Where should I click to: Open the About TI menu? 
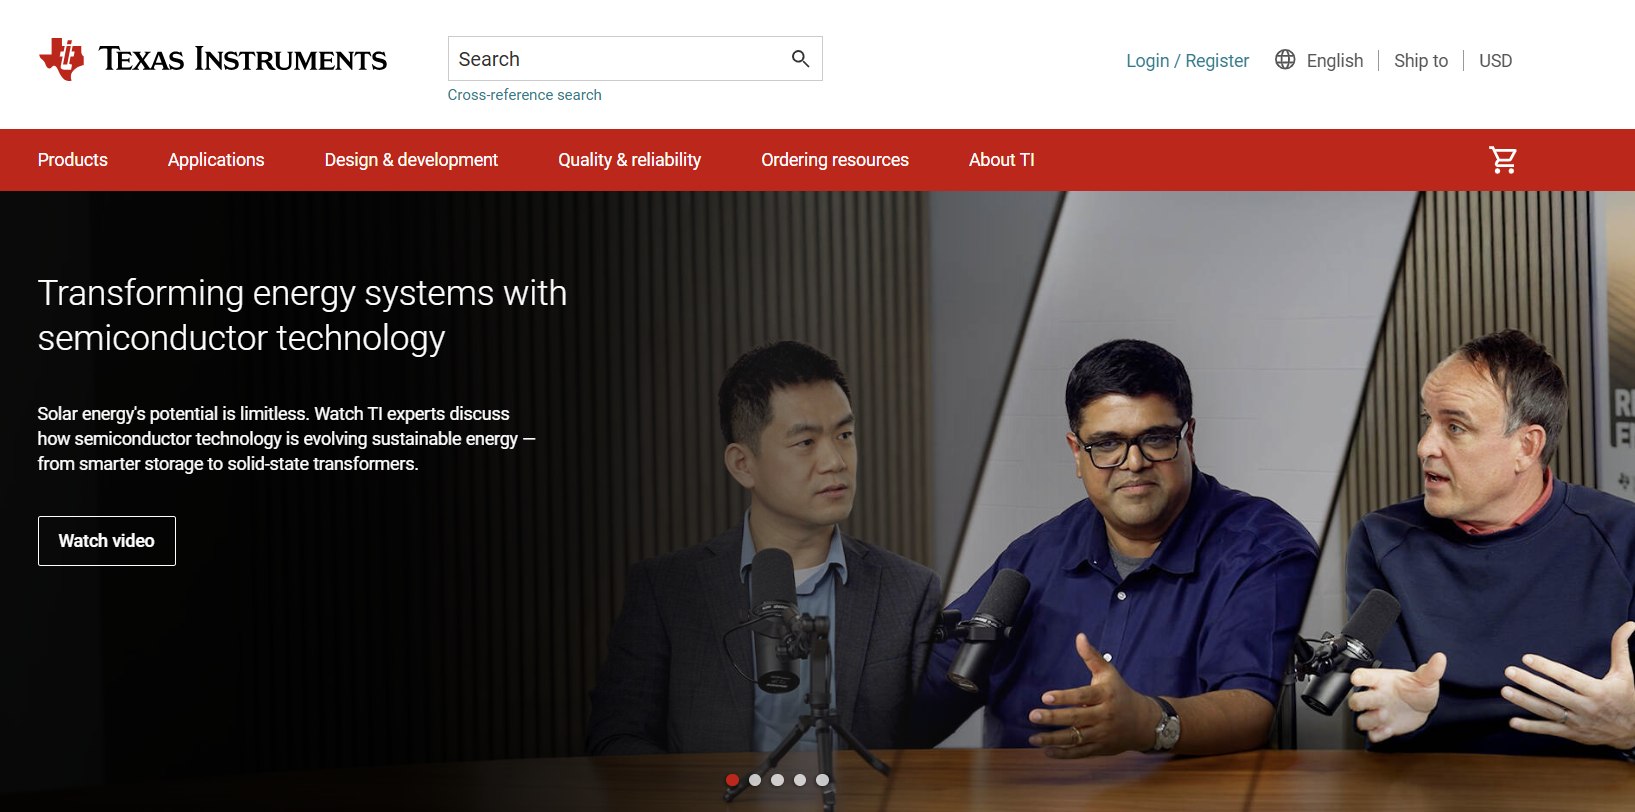pos(1001,160)
